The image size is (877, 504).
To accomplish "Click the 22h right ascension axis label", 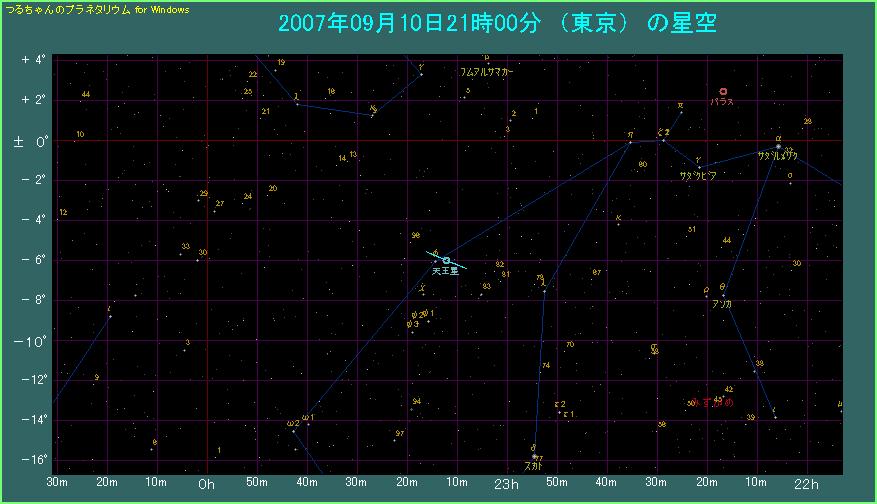I will click(x=807, y=485).
